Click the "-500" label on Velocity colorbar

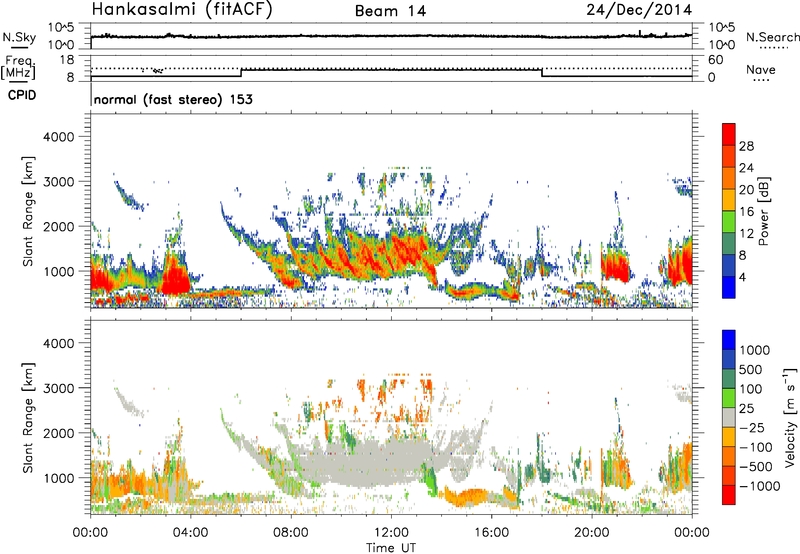pos(756,466)
